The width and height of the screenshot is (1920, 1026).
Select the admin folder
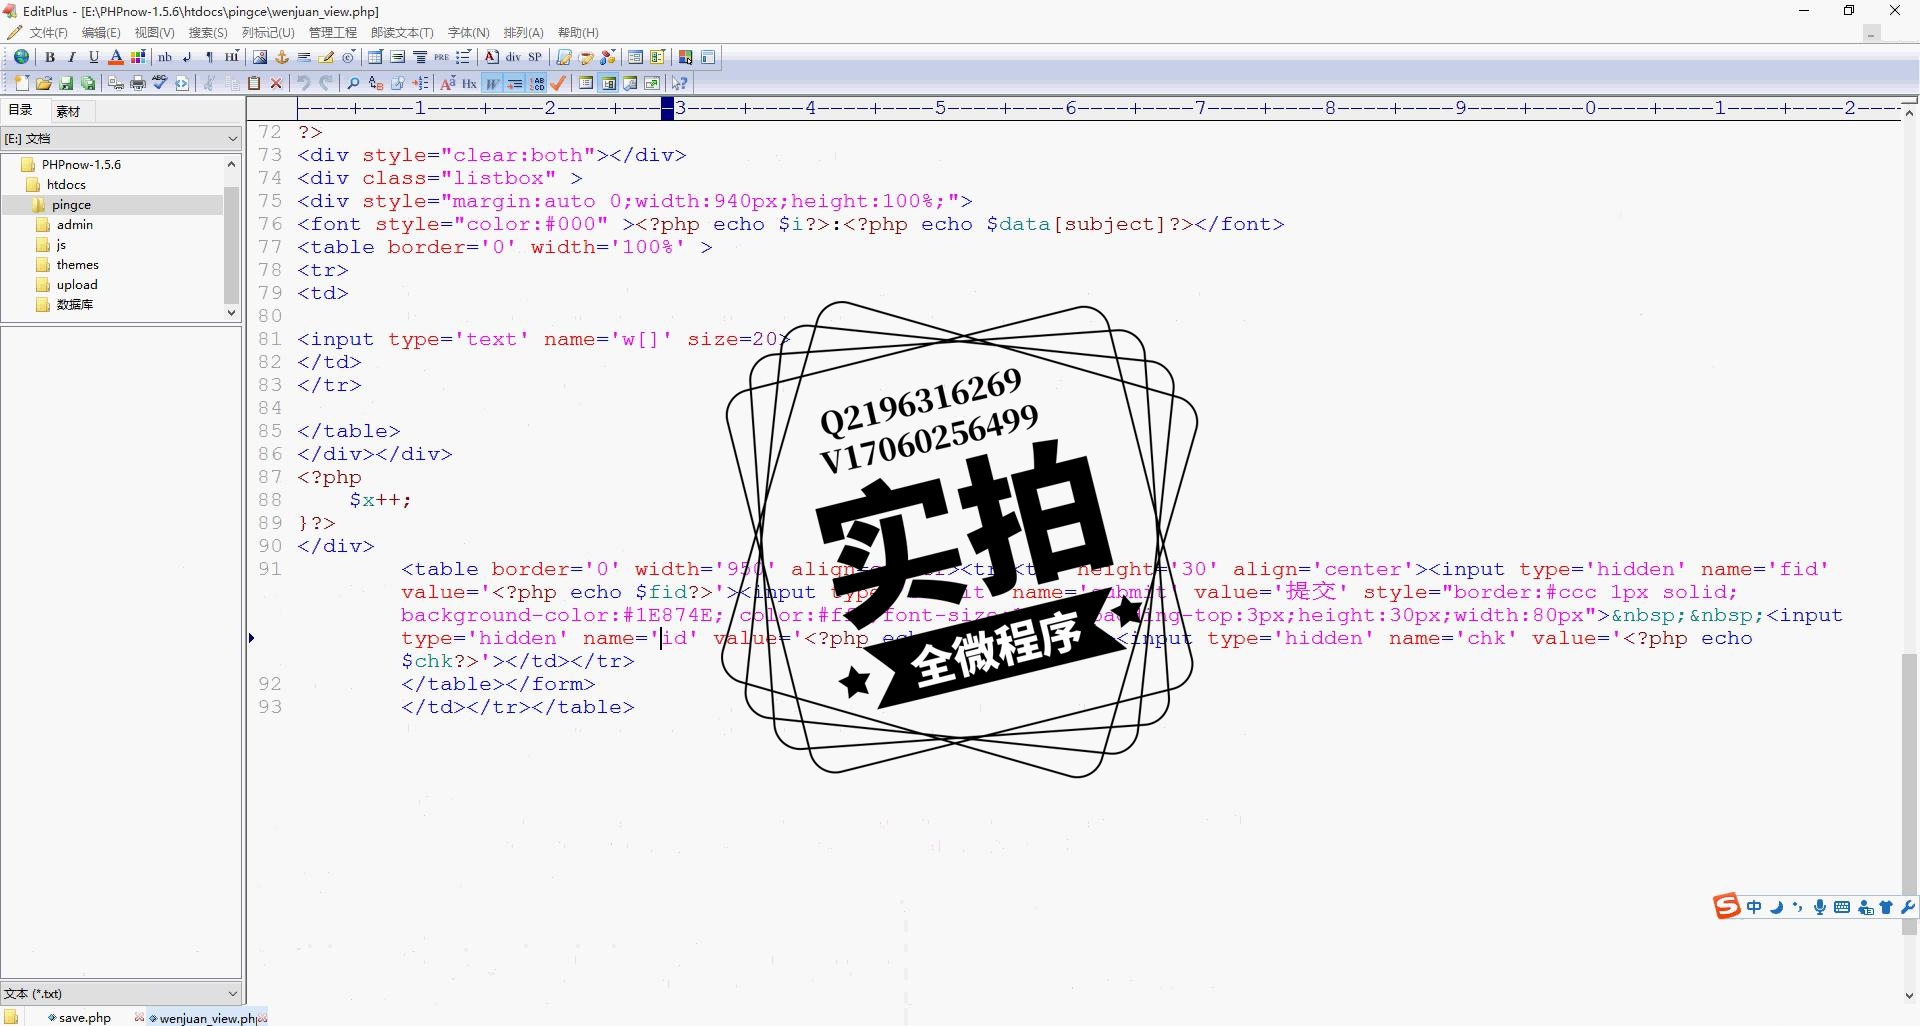(x=75, y=224)
